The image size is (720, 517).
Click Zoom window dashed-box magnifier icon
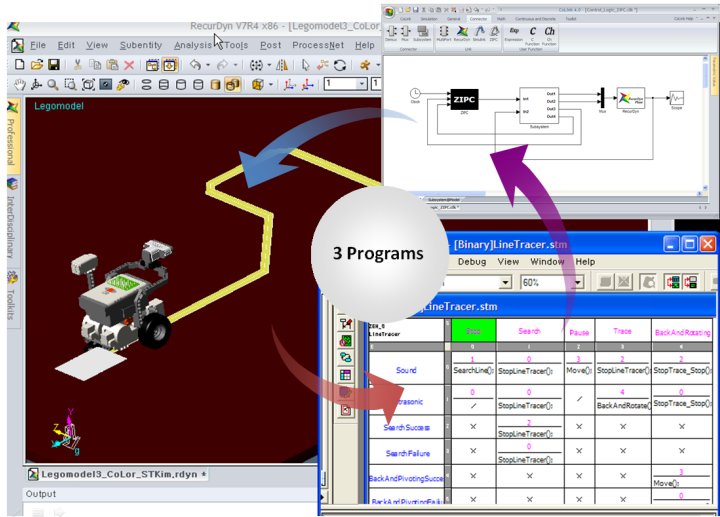tap(70, 84)
